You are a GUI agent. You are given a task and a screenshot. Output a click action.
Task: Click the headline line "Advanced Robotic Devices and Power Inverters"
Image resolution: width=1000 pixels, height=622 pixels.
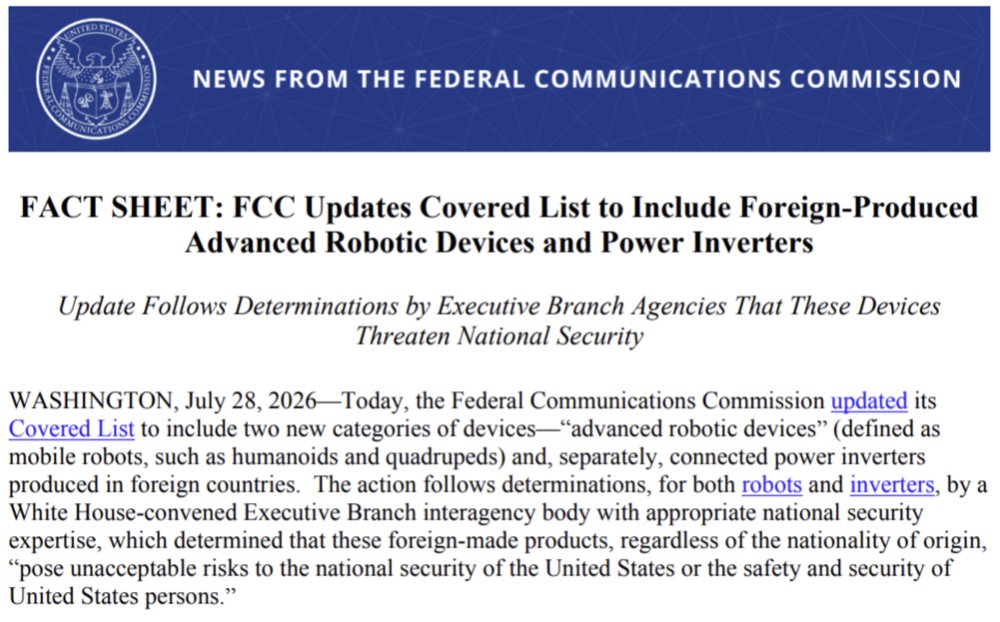(499, 242)
